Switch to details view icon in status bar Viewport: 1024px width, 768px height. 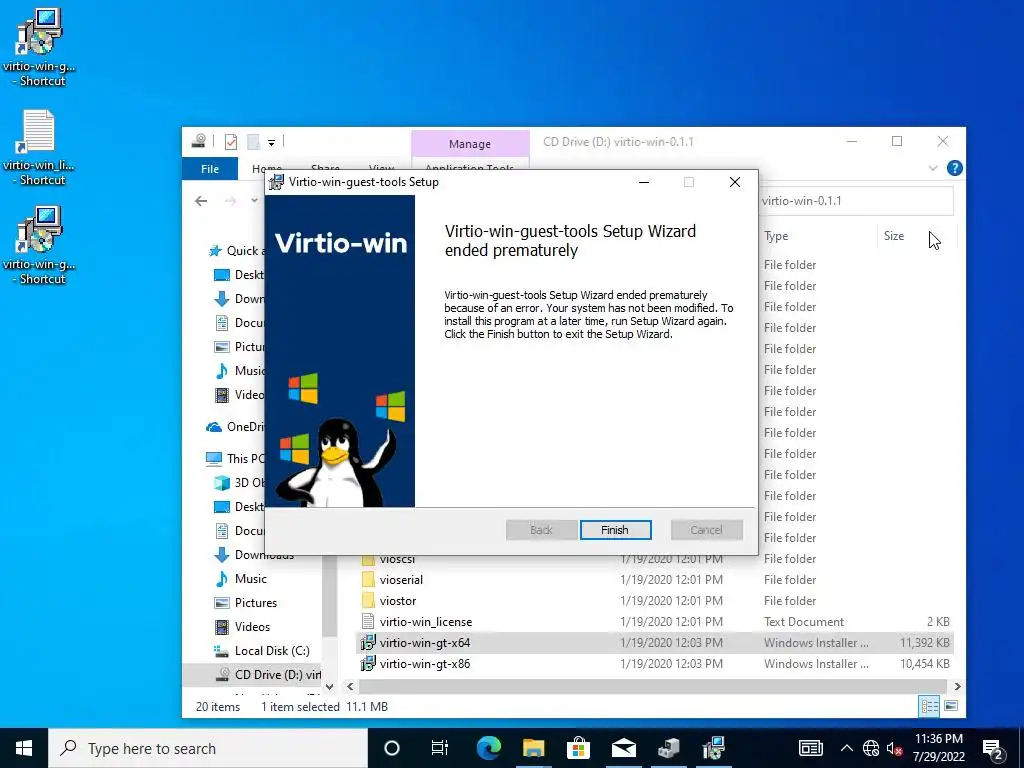tap(929, 706)
